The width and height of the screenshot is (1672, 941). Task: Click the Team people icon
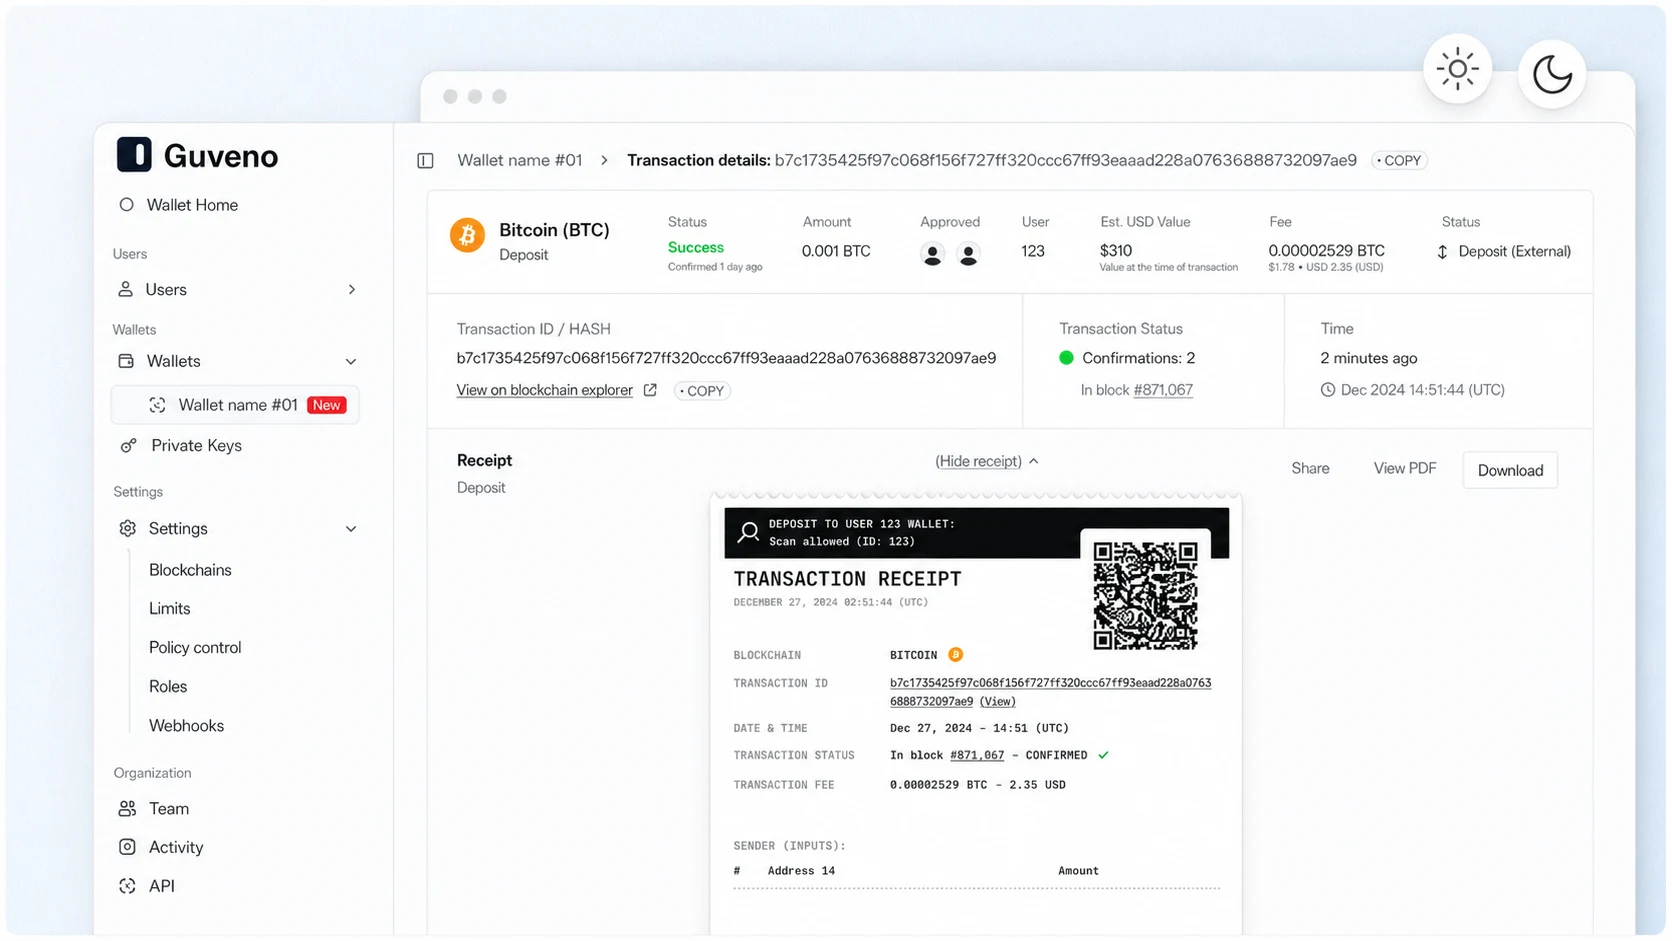pos(127,808)
